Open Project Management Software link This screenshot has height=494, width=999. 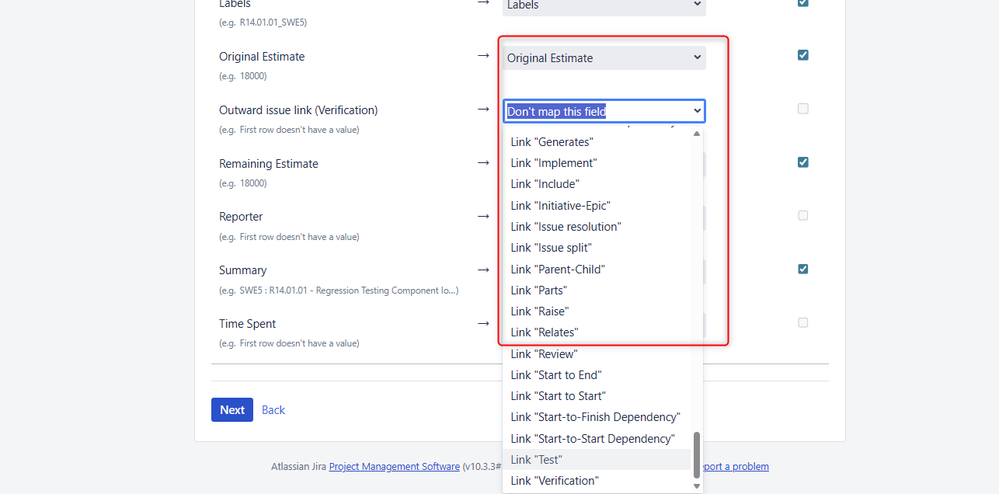(x=394, y=467)
